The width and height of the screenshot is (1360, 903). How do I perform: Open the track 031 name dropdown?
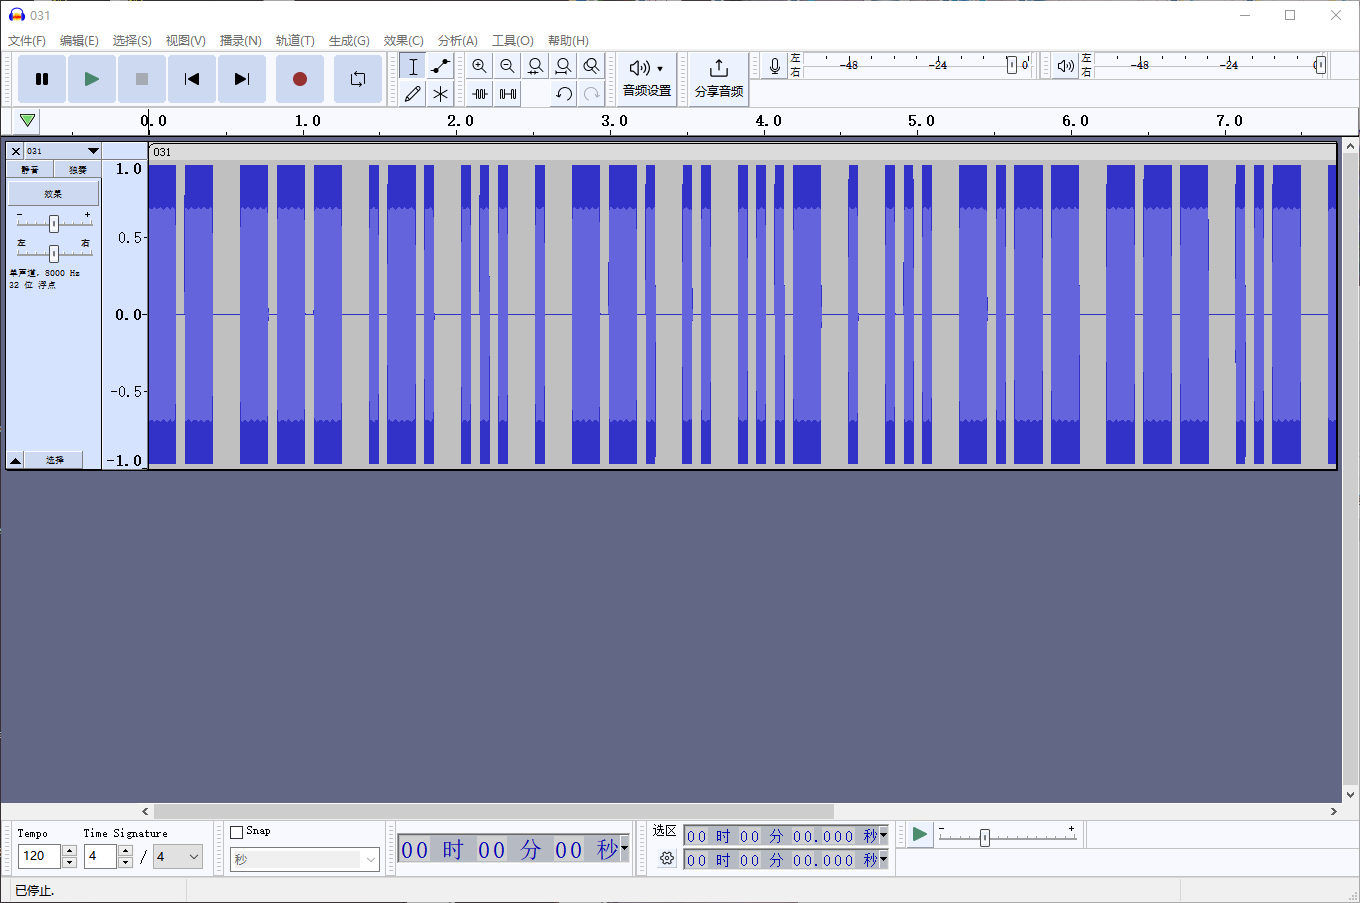tap(63, 151)
